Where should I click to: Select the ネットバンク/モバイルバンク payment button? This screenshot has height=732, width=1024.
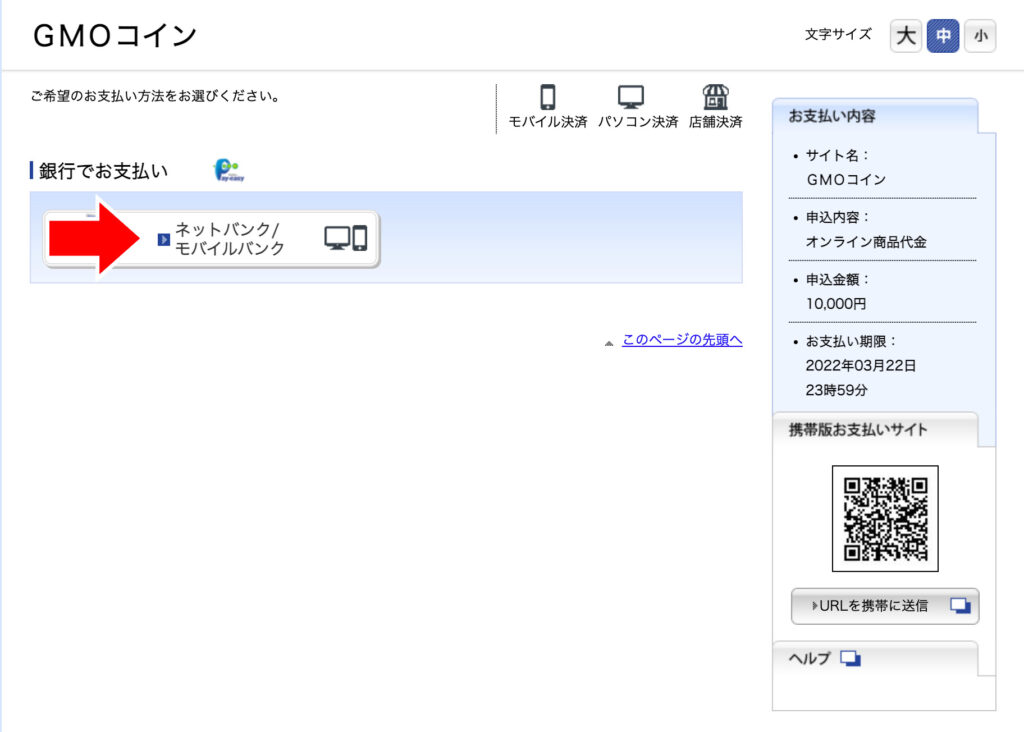tap(211, 239)
